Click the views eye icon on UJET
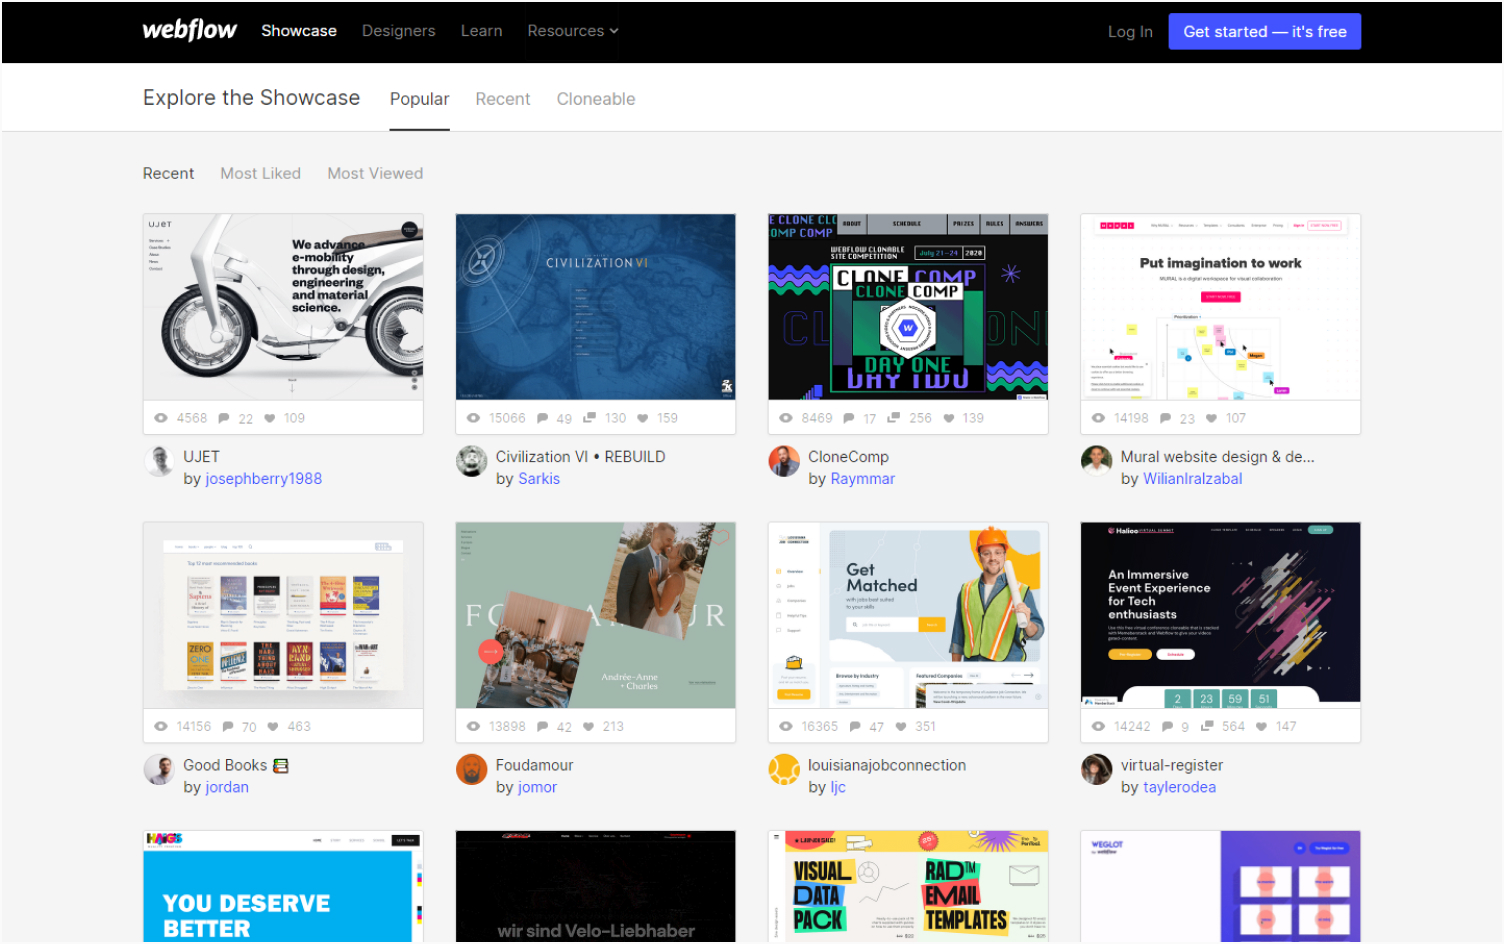This screenshot has width=1504, height=944. [x=161, y=418]
